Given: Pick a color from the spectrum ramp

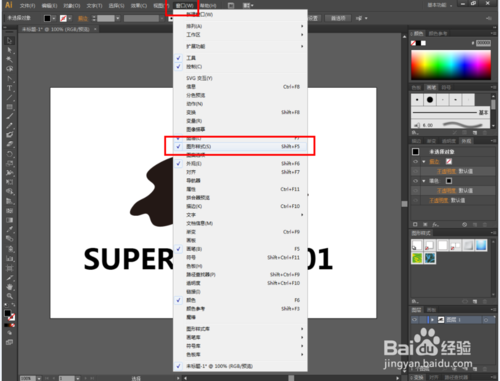Looking at the screenshot, I should [451, 65].
